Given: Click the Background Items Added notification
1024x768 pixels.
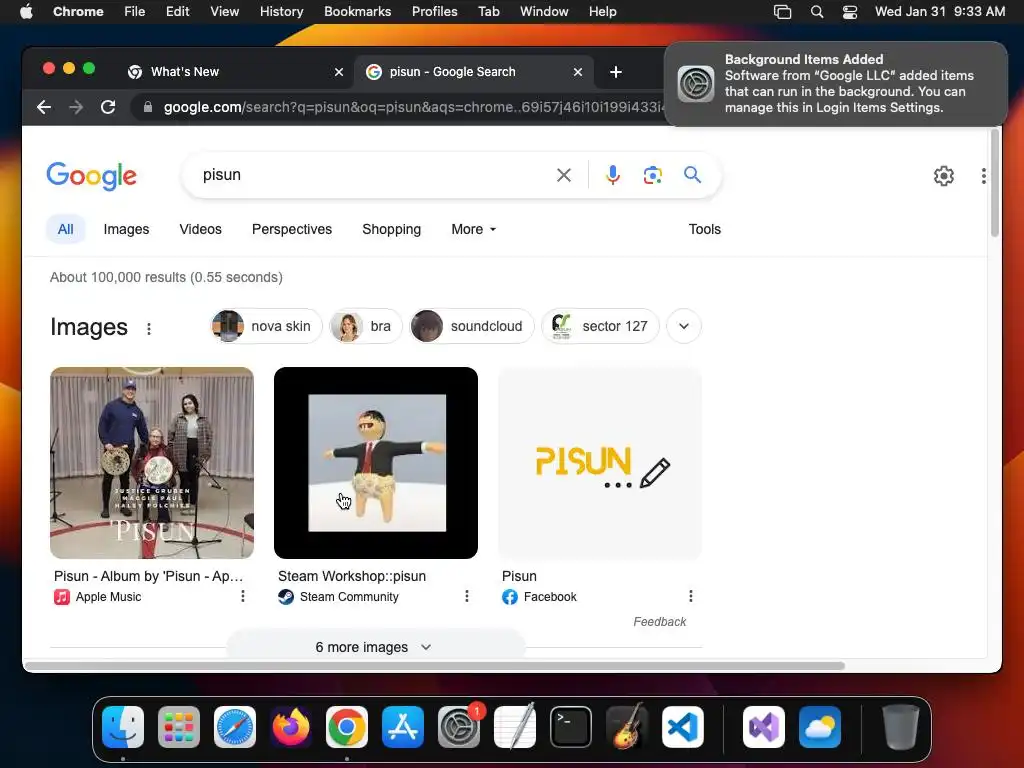Looking at the screenshot, I should click(x=836, y=84).
